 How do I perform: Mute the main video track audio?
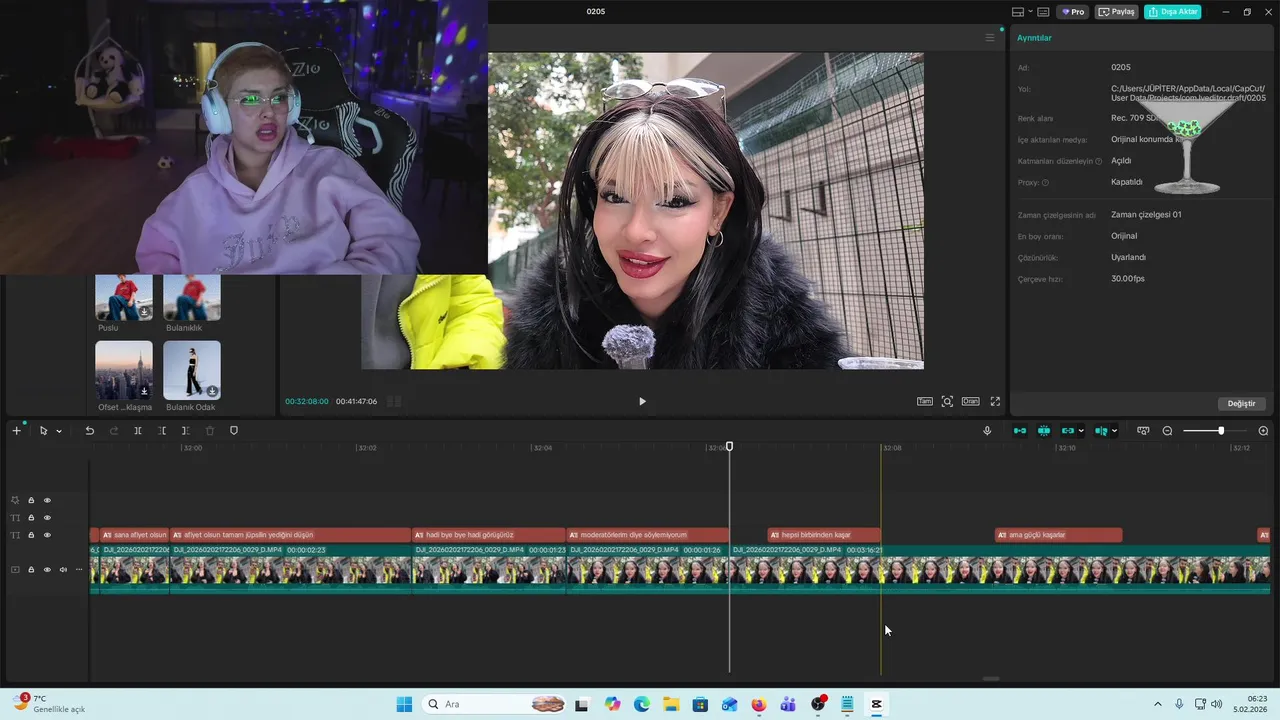pos(63,570)
